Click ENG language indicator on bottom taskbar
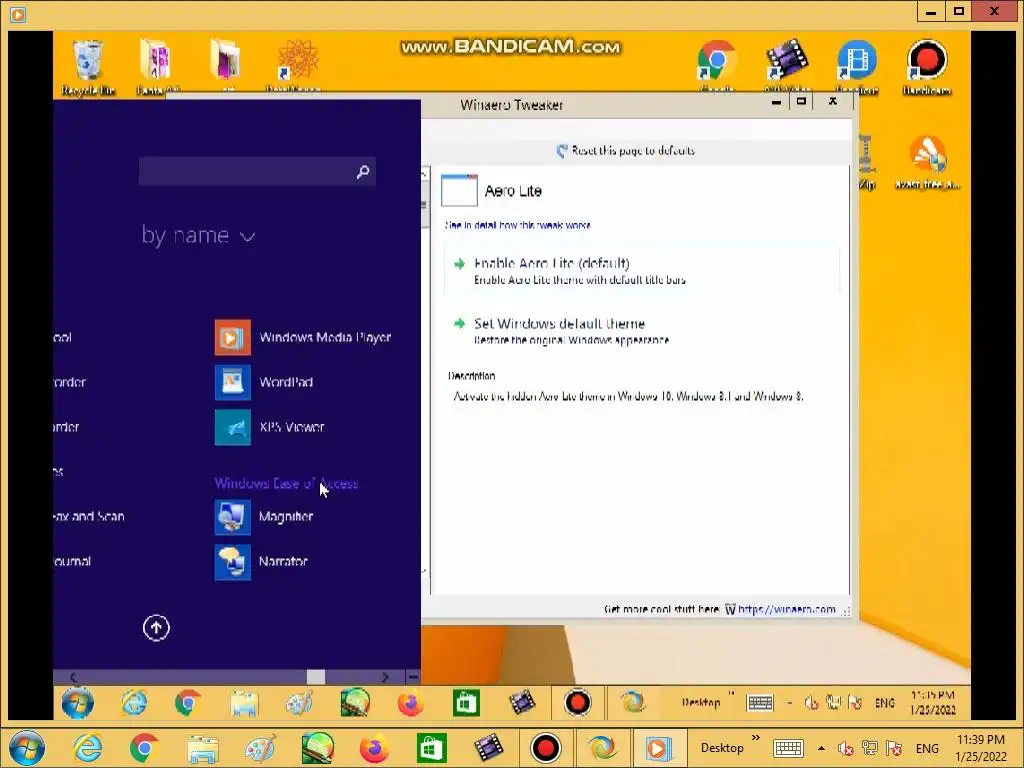The width and height of the screenshot is (1024, 768). (x=927, y=748)
